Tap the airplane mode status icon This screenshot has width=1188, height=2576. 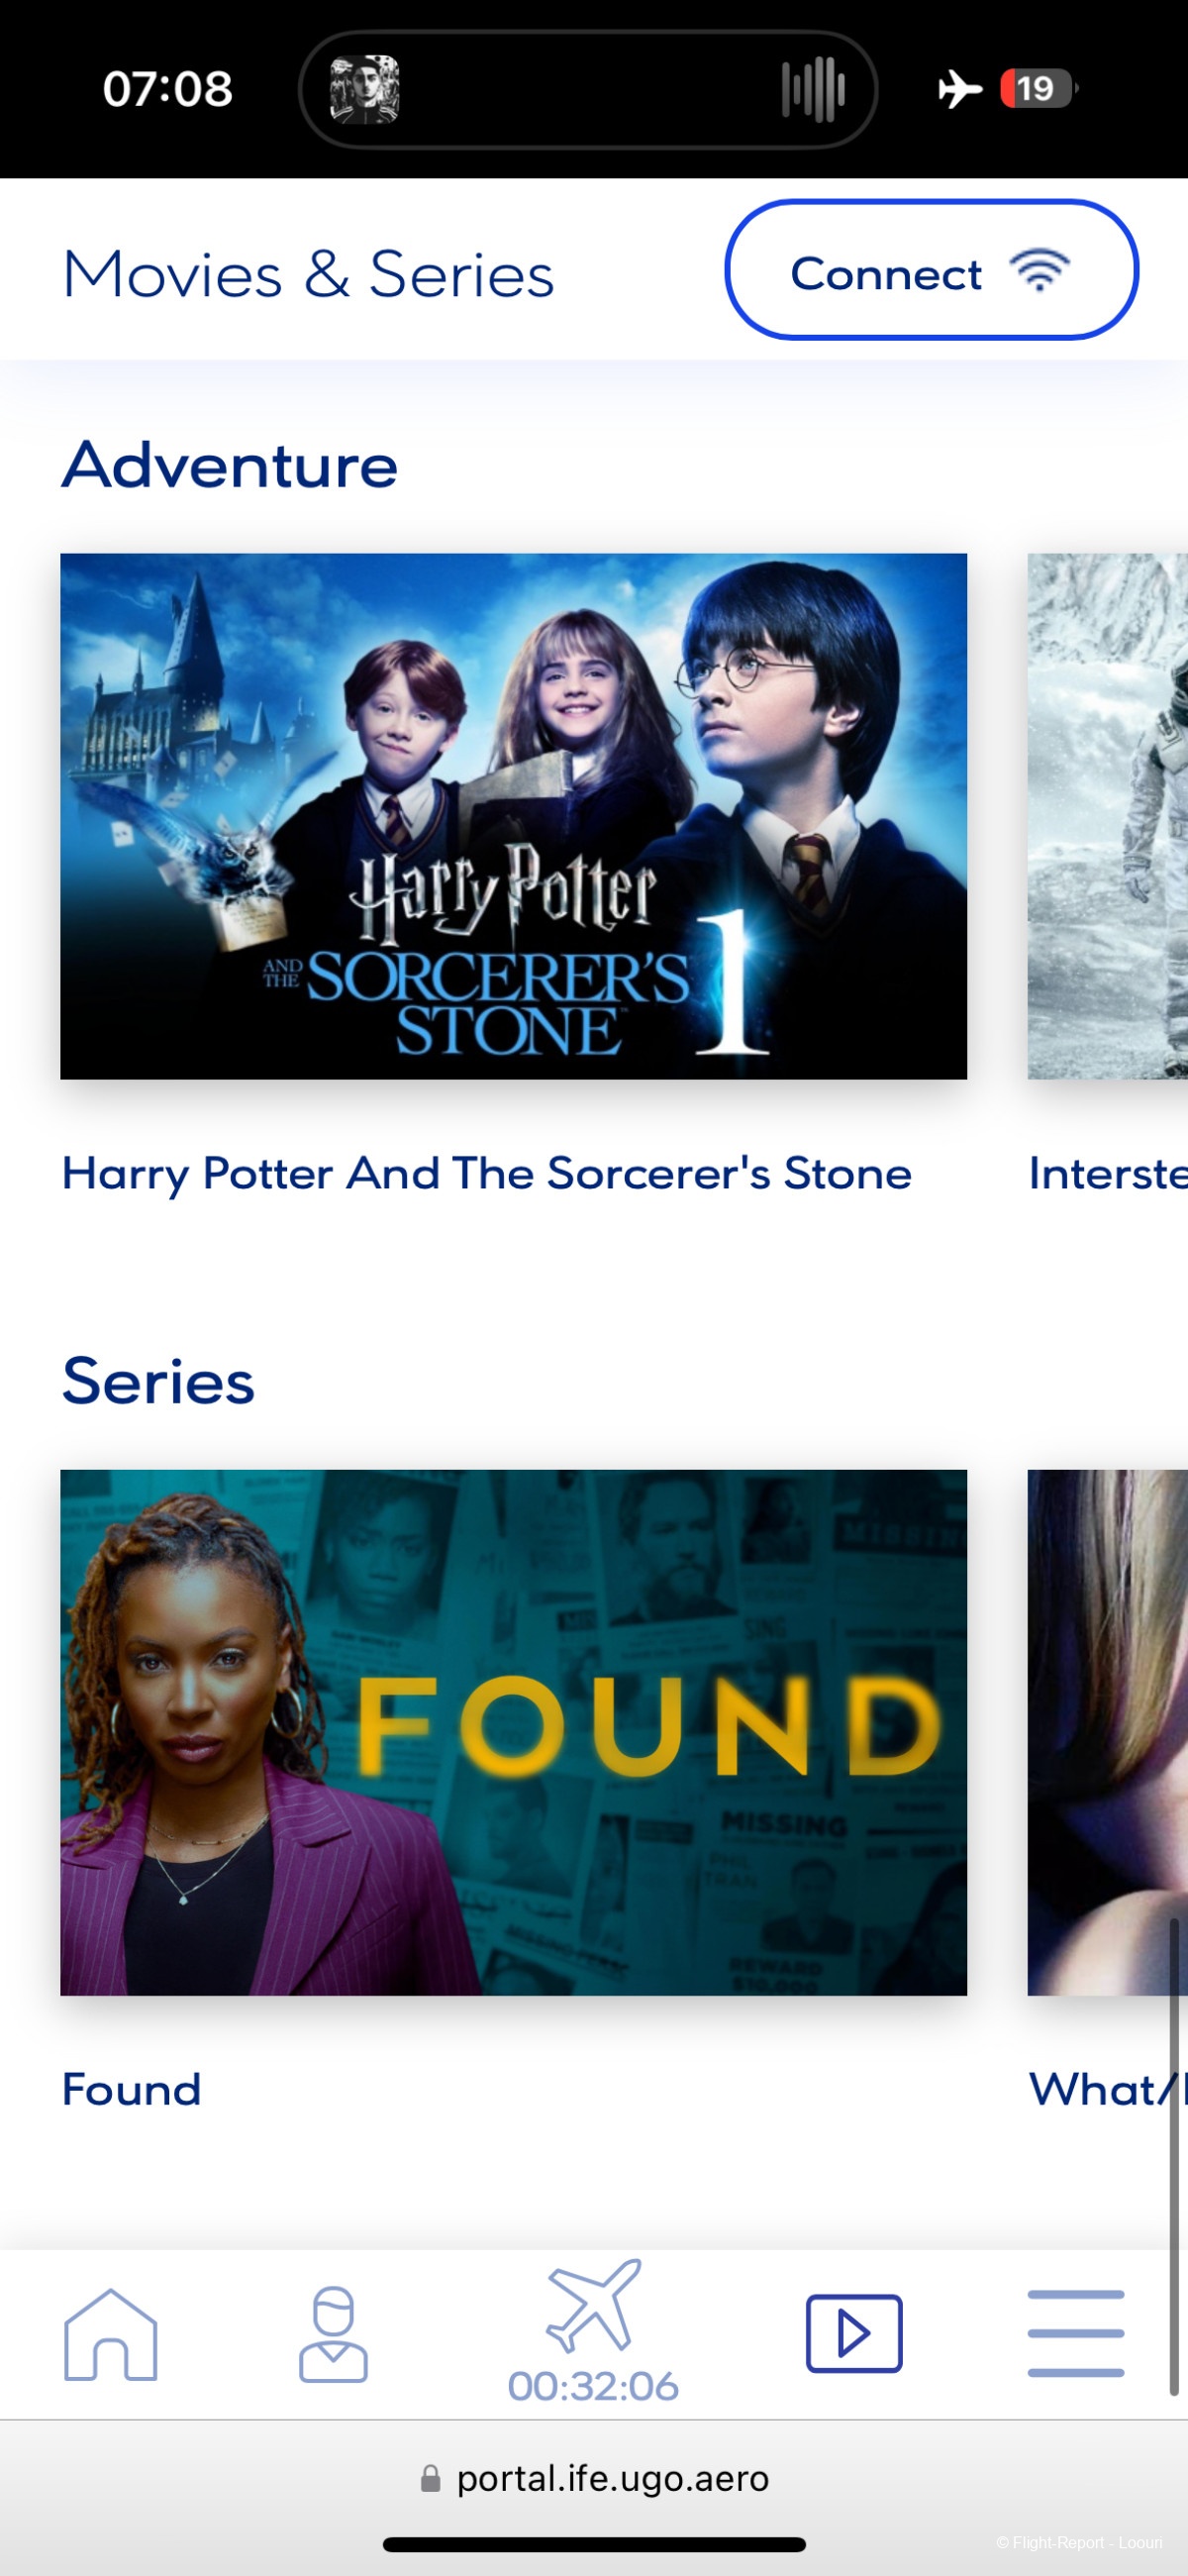point(960,89)
